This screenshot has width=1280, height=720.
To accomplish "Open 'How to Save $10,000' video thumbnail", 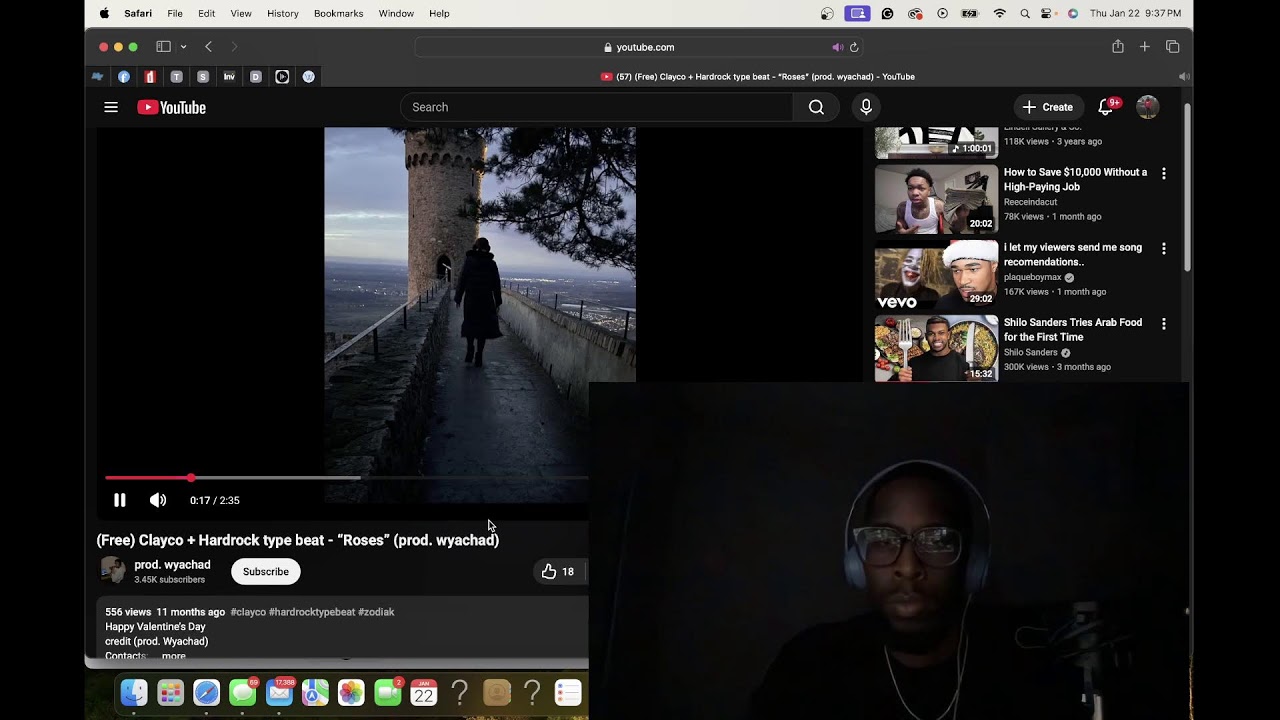I will tap(936, 199).
